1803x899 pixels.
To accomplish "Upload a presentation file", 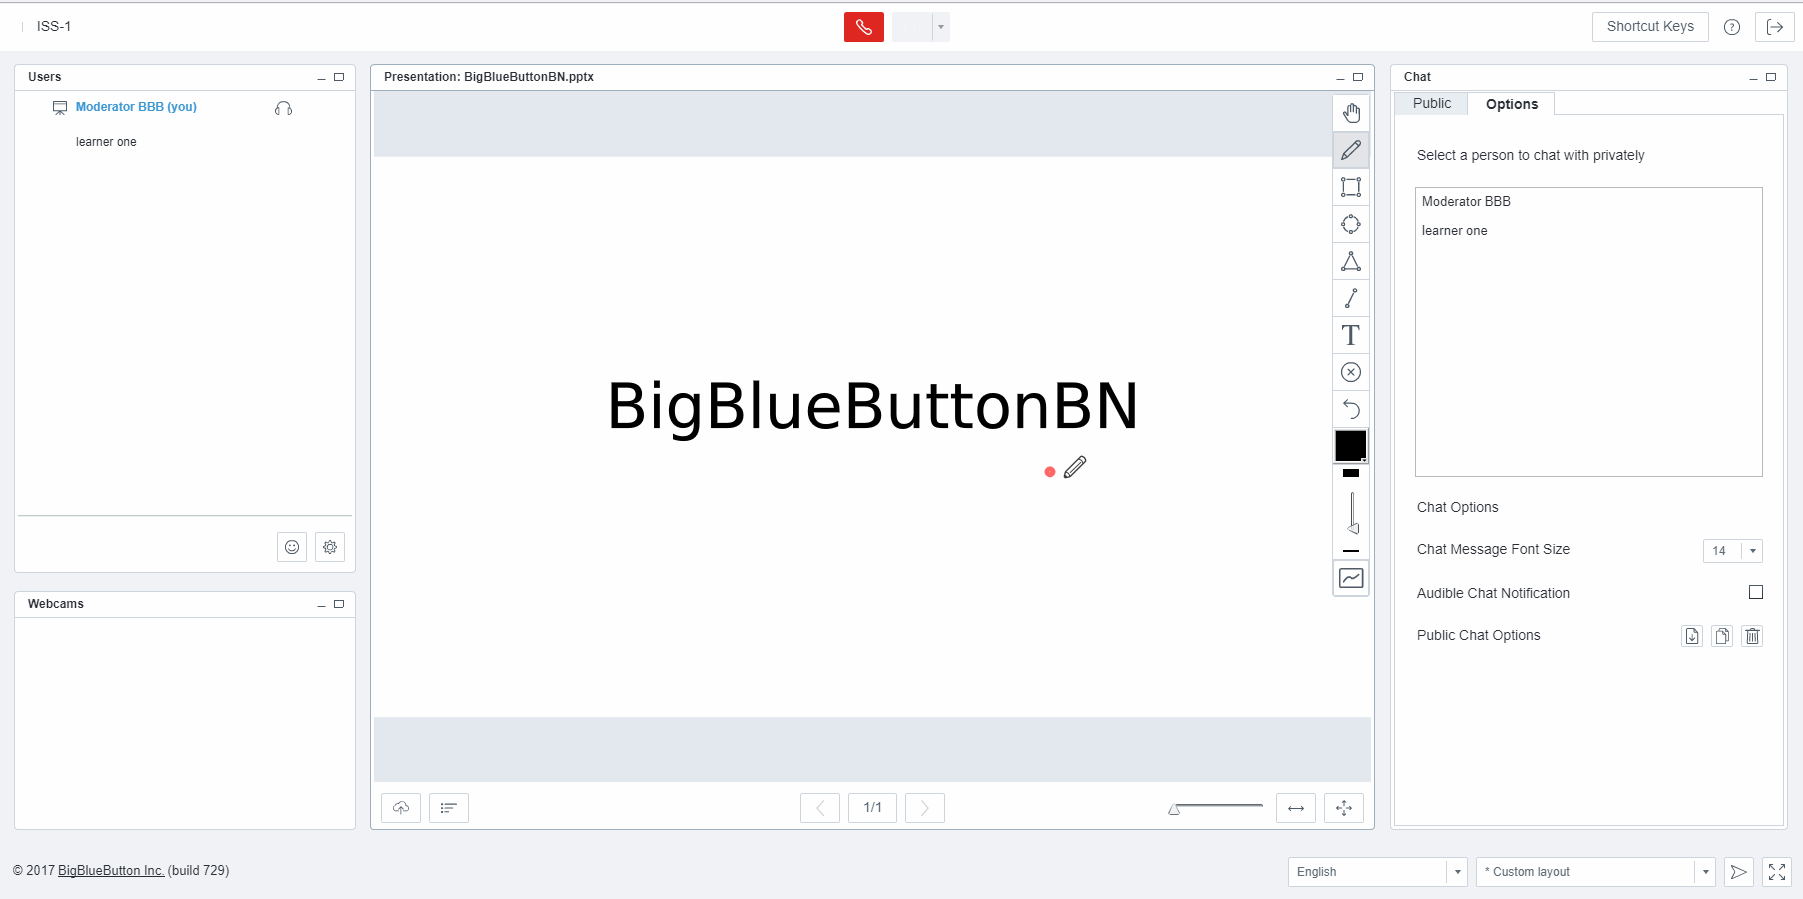I will pyautogui.click(x=401, y=808).
